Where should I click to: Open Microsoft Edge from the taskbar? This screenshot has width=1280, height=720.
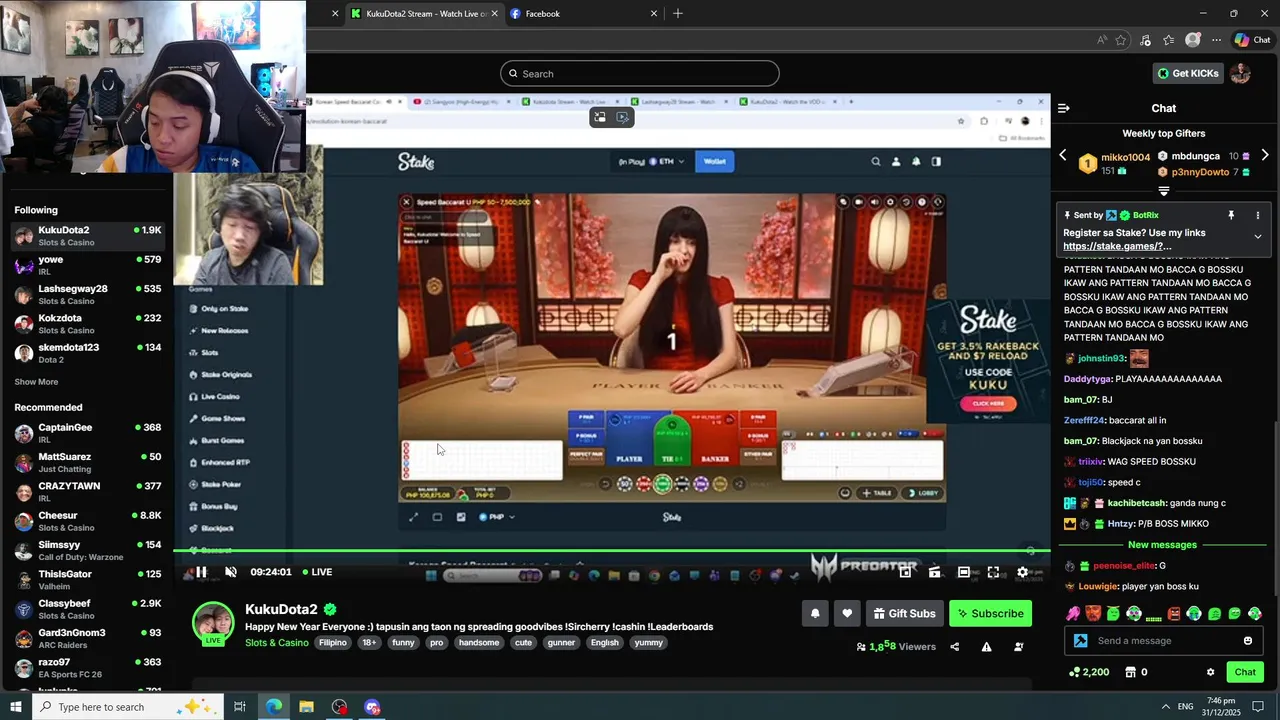[274, 707]
